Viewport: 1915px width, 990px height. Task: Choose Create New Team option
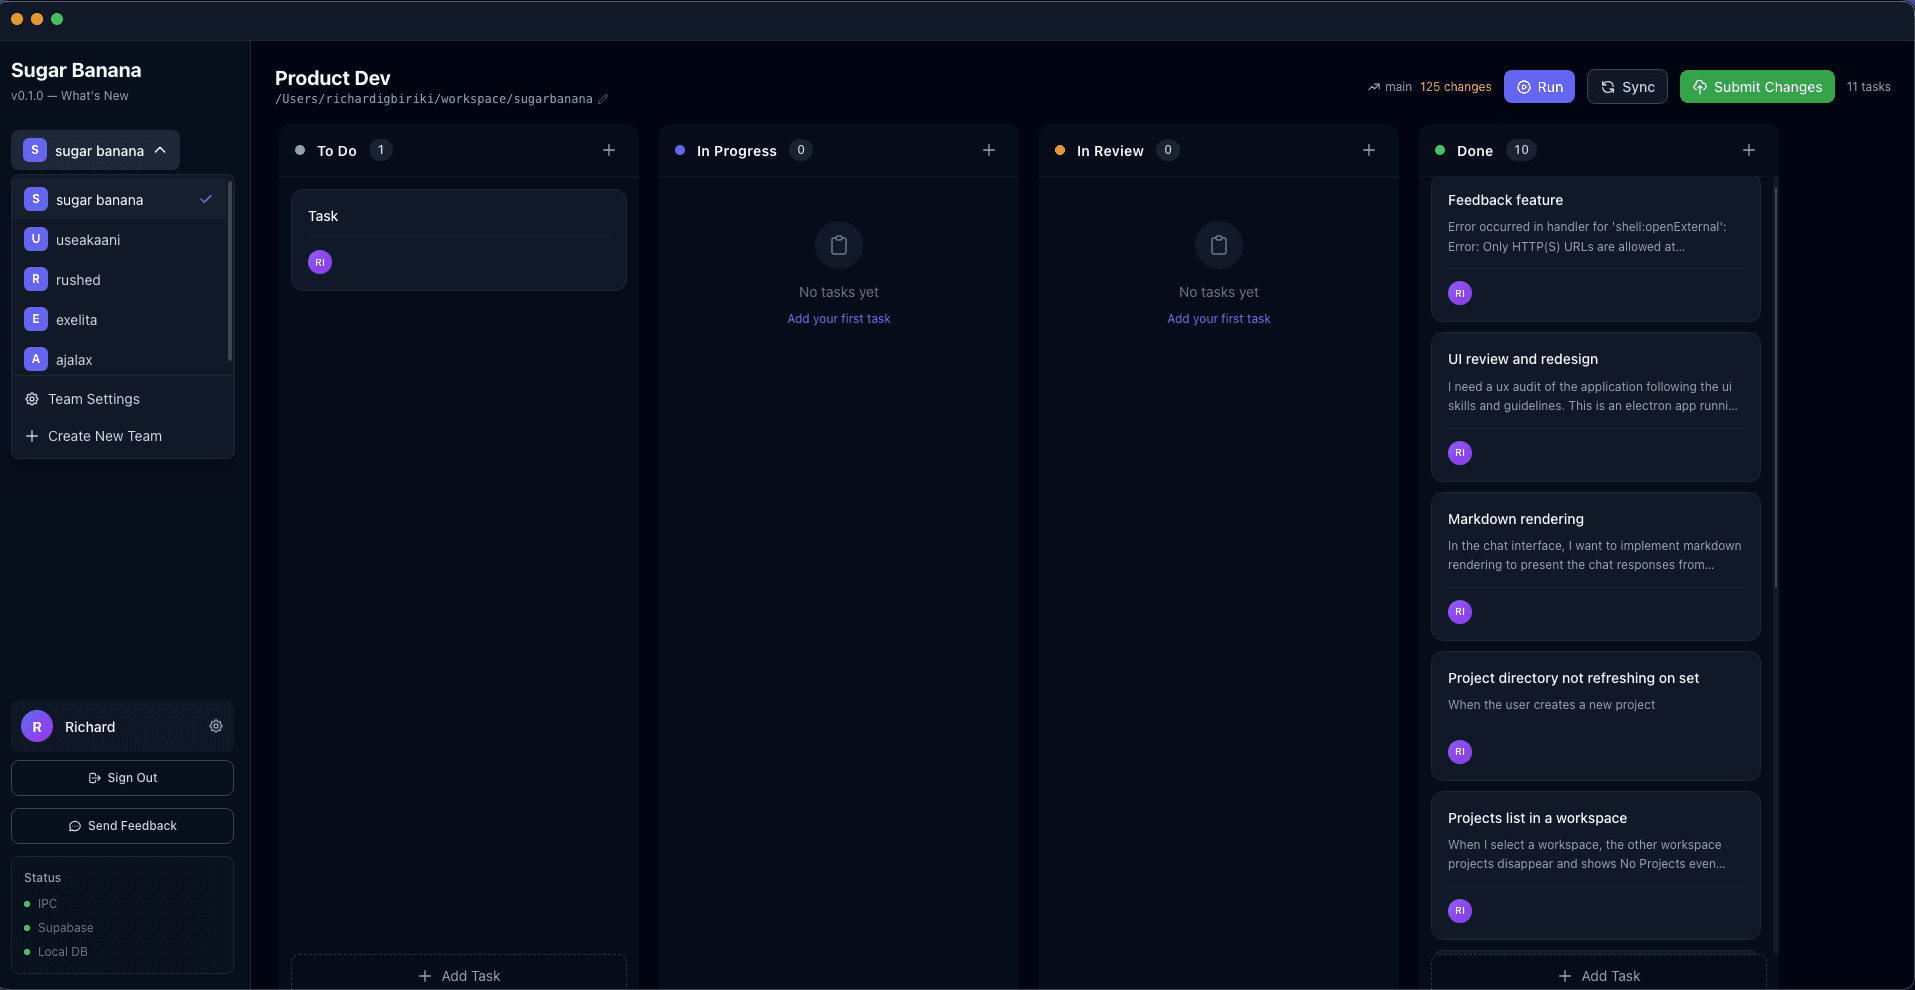coord(104,436)
